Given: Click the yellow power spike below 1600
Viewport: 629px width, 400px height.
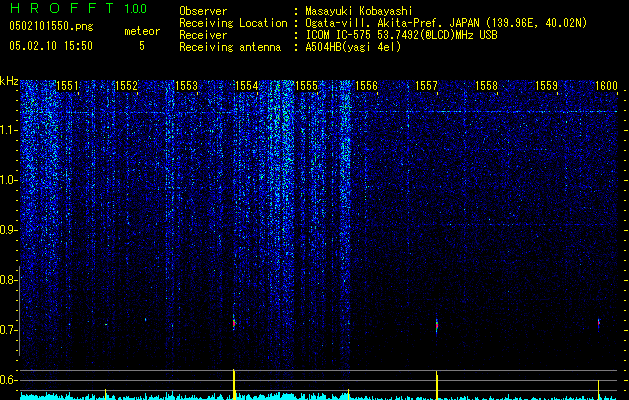Looking at the screenshot, I should pyautogui.click(x=599, y=390).
